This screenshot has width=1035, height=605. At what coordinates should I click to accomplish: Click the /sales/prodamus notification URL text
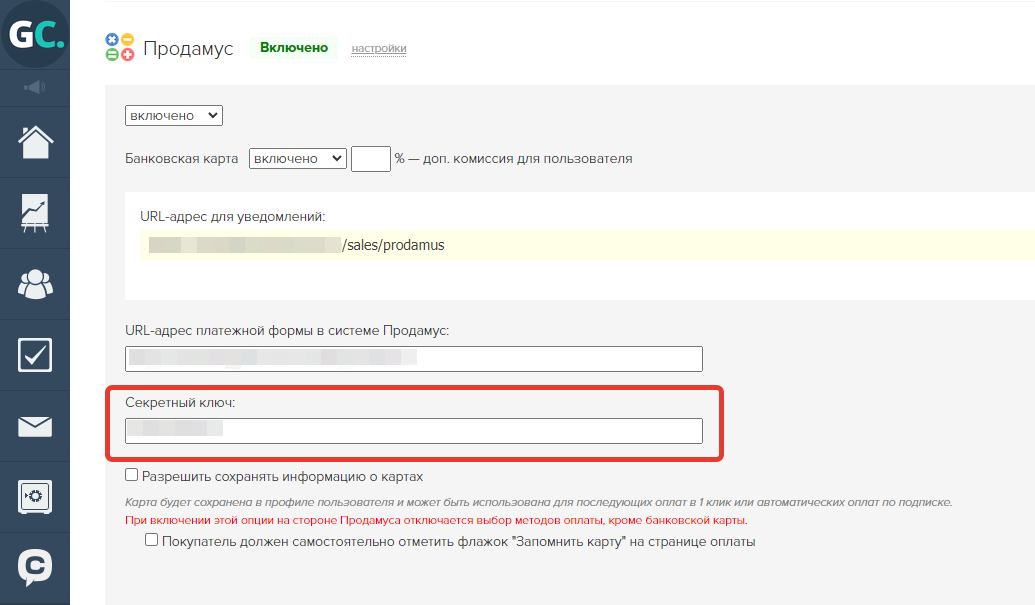click(393, 245)
